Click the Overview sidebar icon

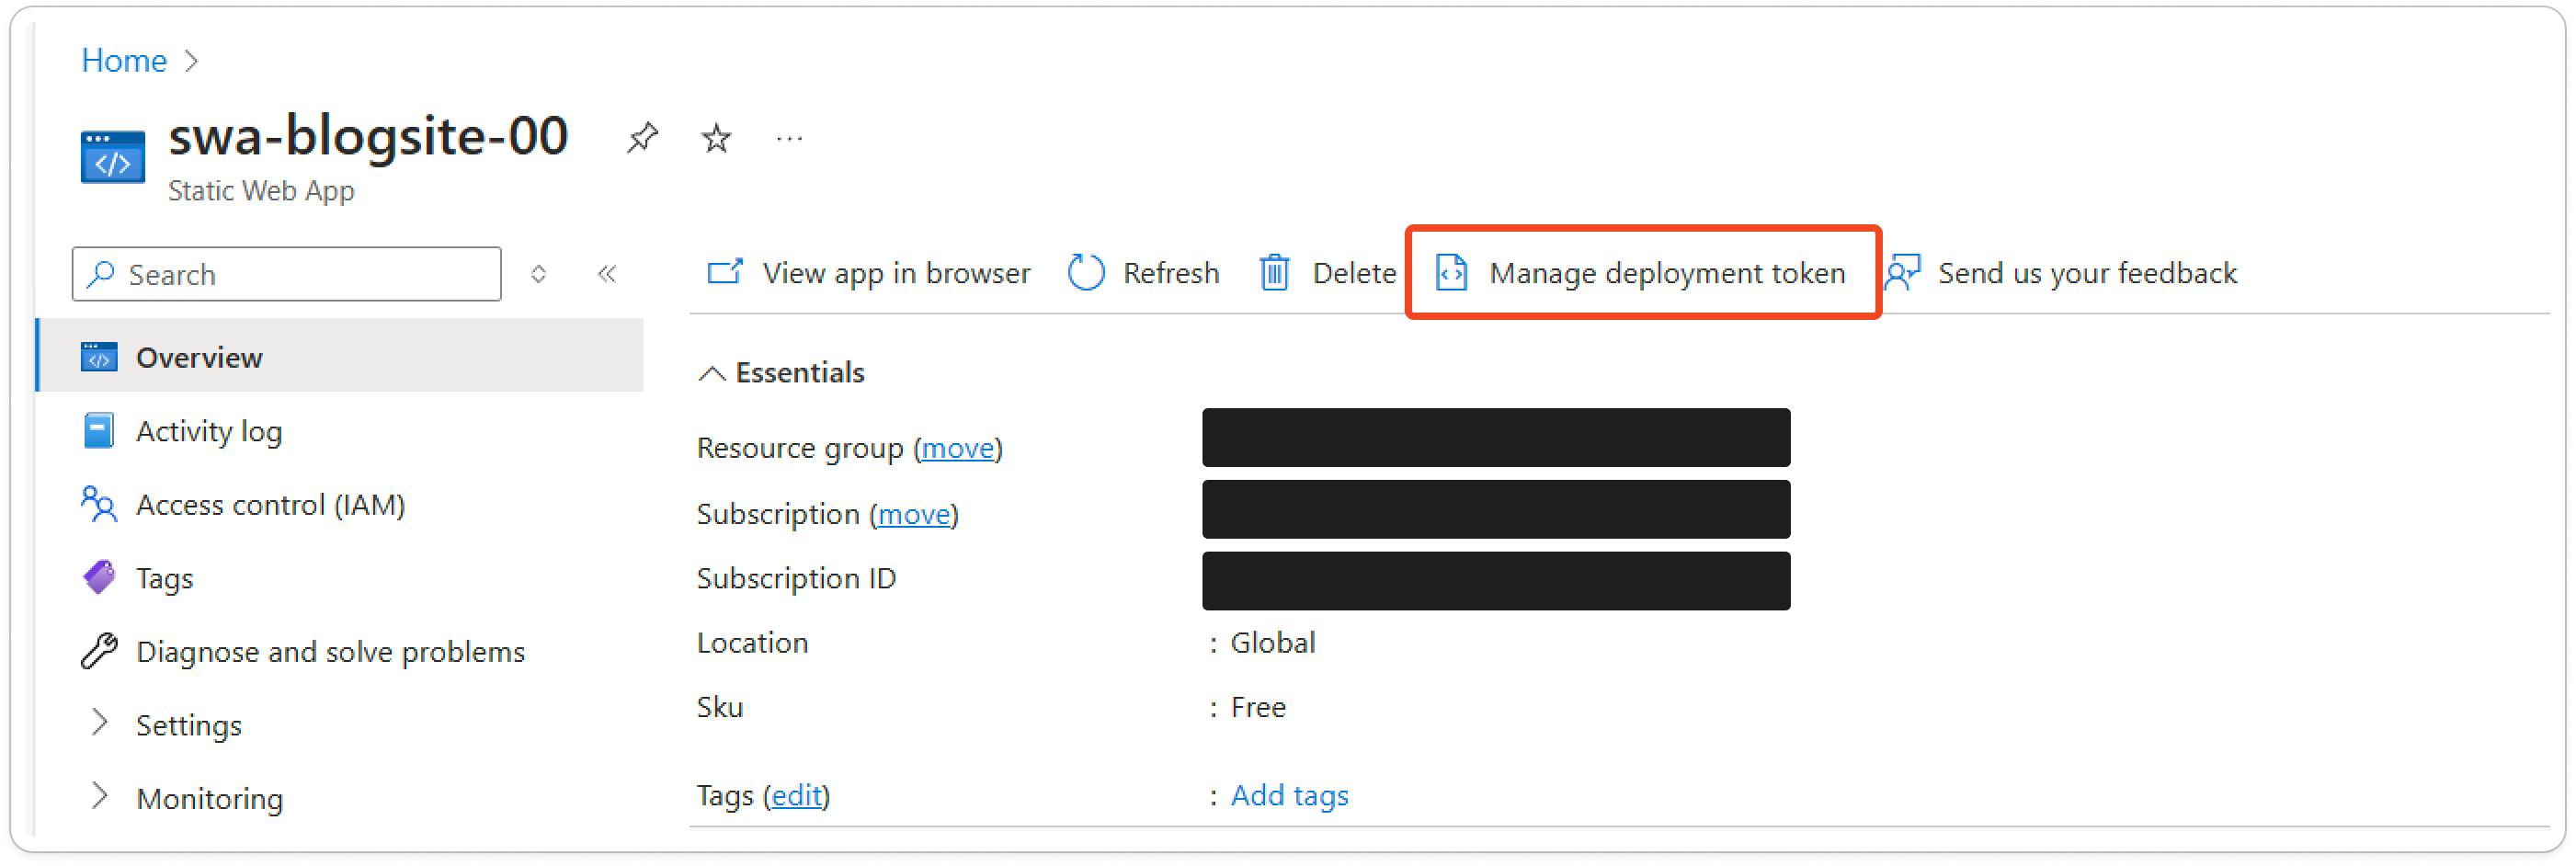point(99,357)
